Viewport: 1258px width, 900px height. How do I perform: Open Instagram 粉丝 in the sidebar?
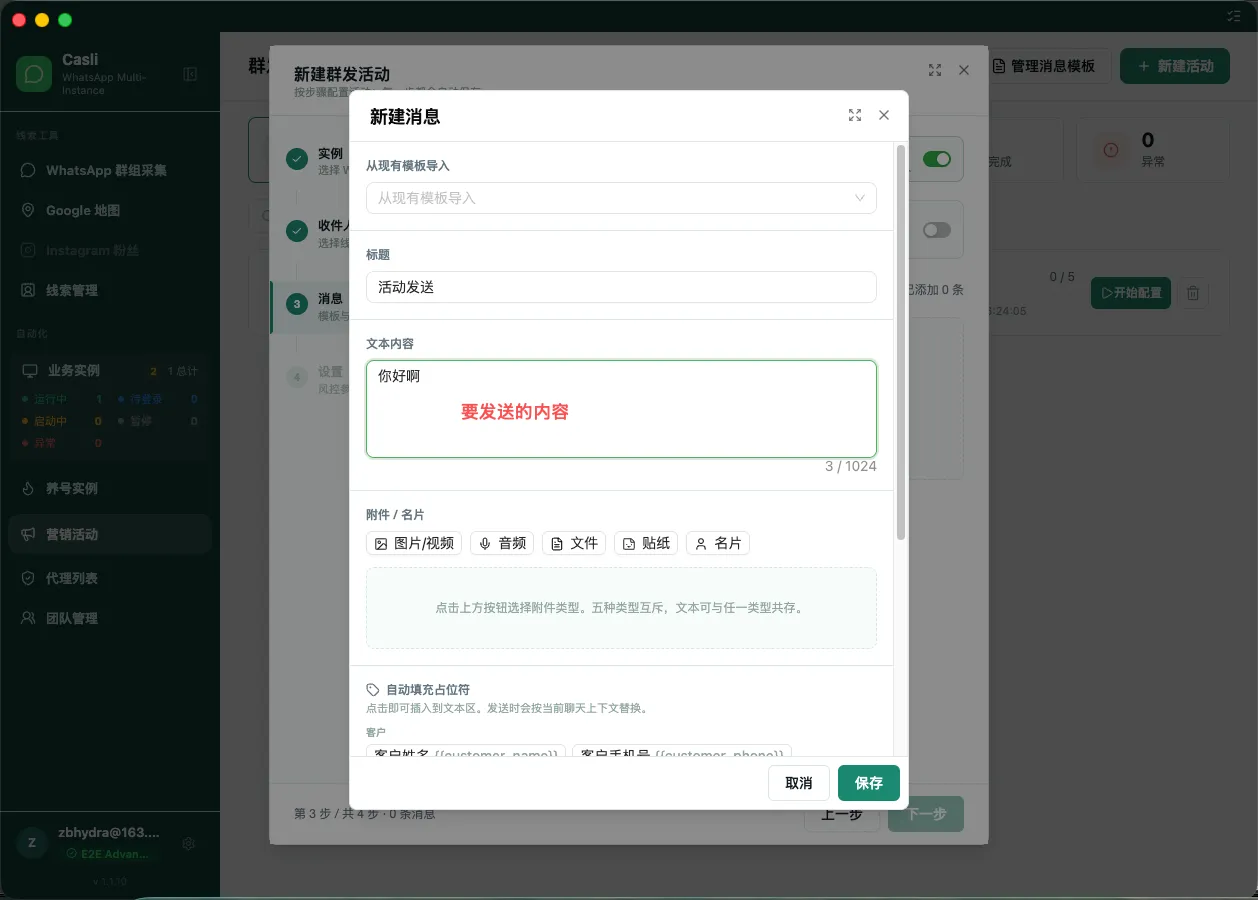tap(110, 250)
